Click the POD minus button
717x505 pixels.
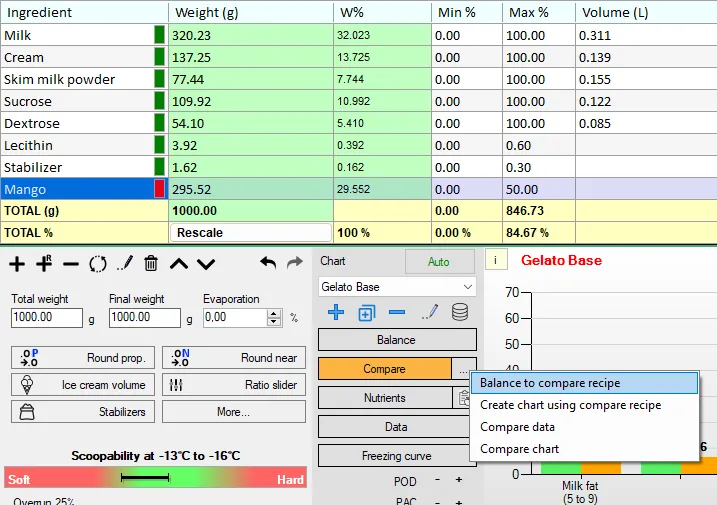[x=437, y=480]
